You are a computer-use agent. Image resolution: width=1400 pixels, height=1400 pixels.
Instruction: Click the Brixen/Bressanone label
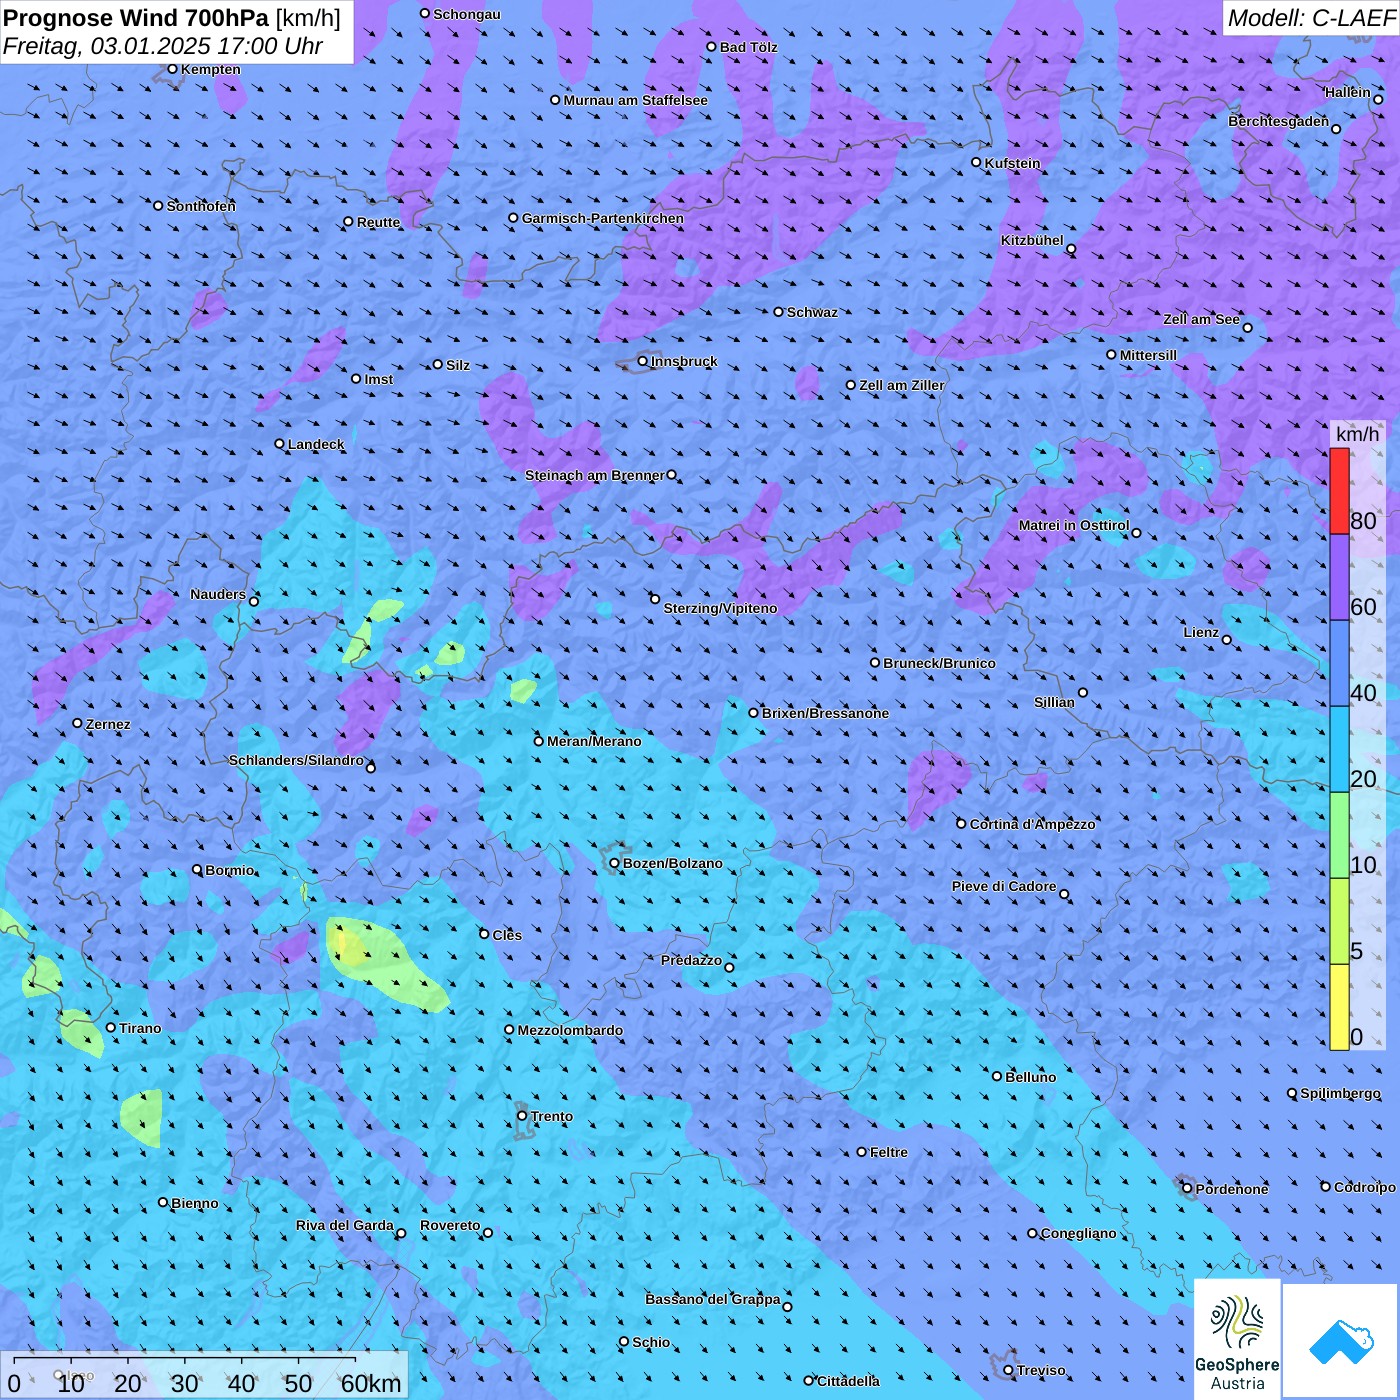[825, 713]
